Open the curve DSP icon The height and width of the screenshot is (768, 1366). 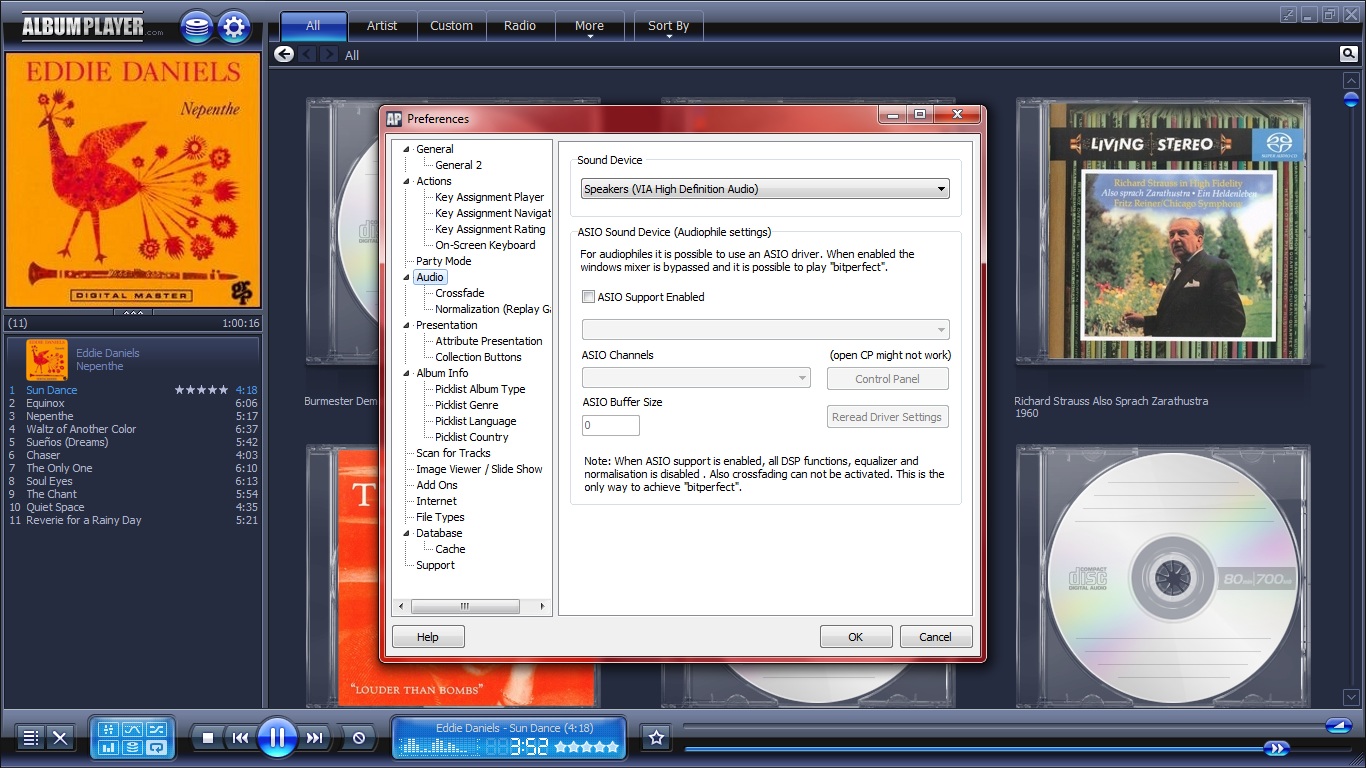(x=132, y=729)
